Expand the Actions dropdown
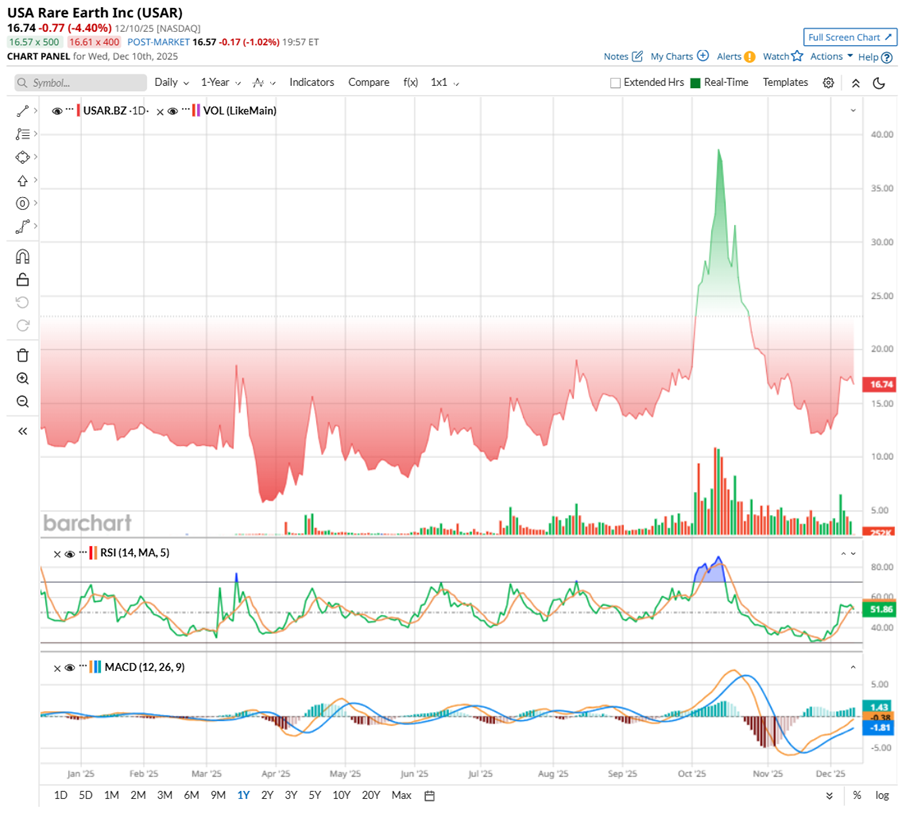The height and width of the screenshot is (814, 902). point(831,56)
